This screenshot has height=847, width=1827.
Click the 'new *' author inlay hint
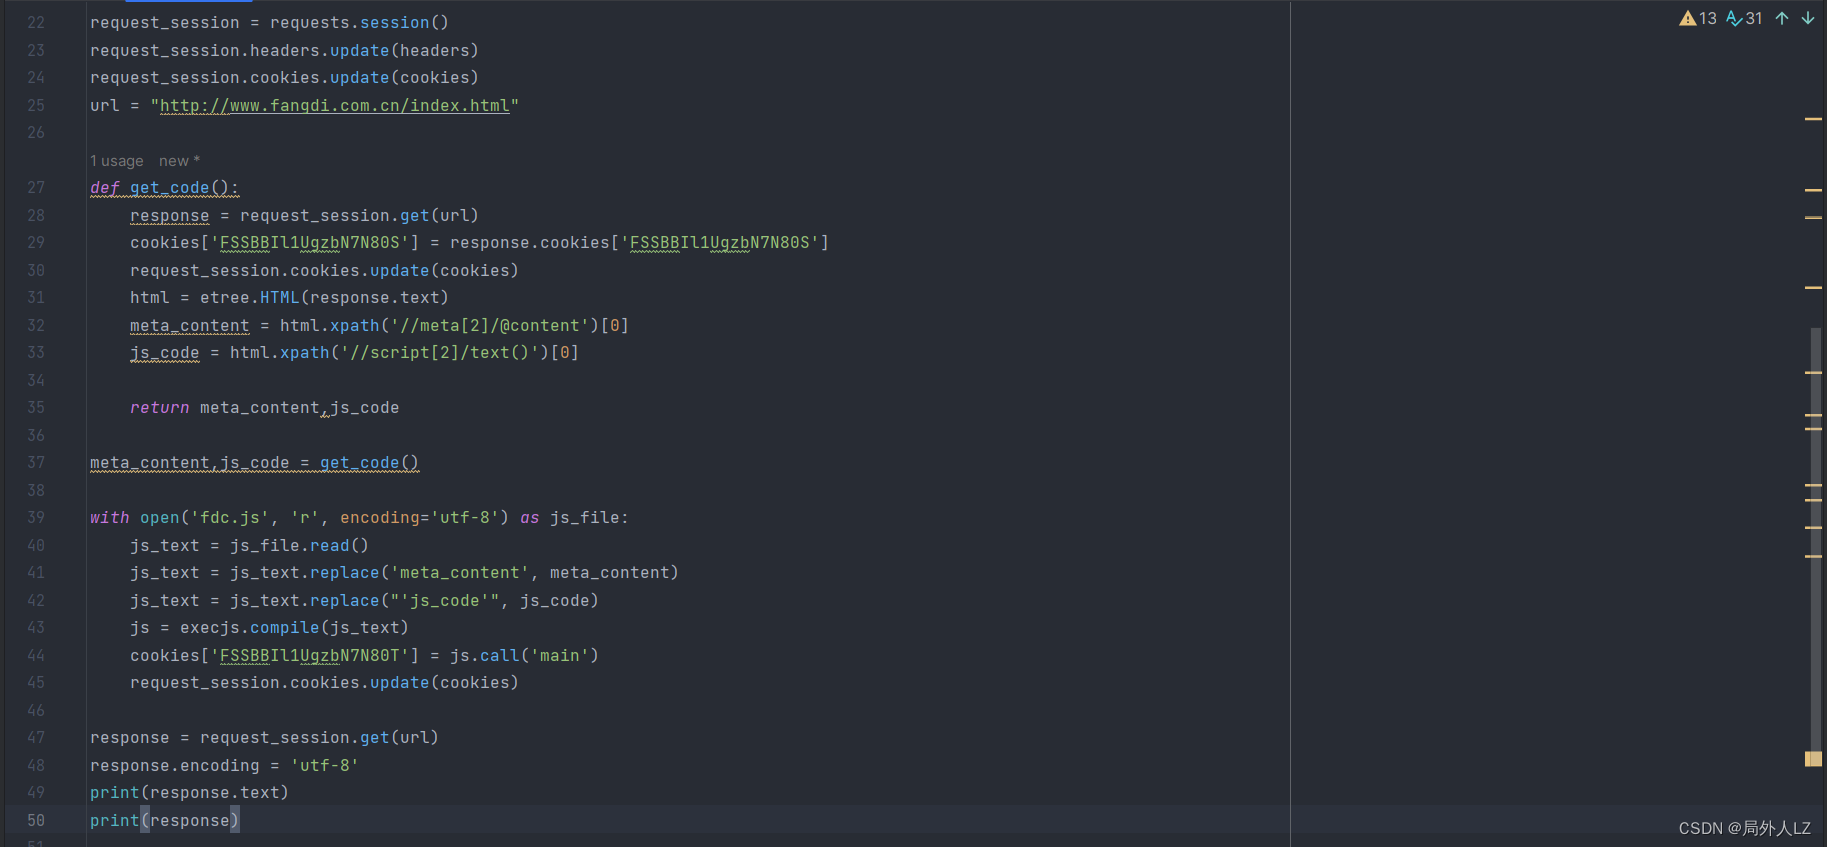point(179,161)
